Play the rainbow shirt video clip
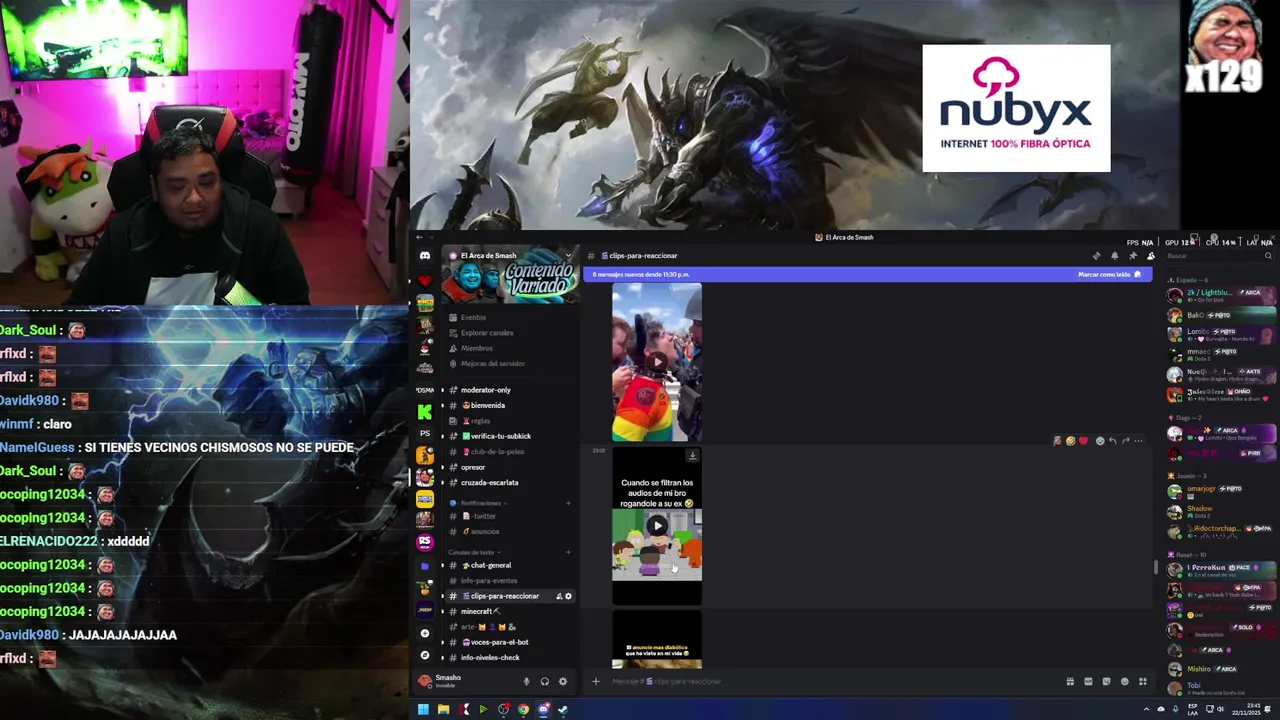 coord(657,362)
